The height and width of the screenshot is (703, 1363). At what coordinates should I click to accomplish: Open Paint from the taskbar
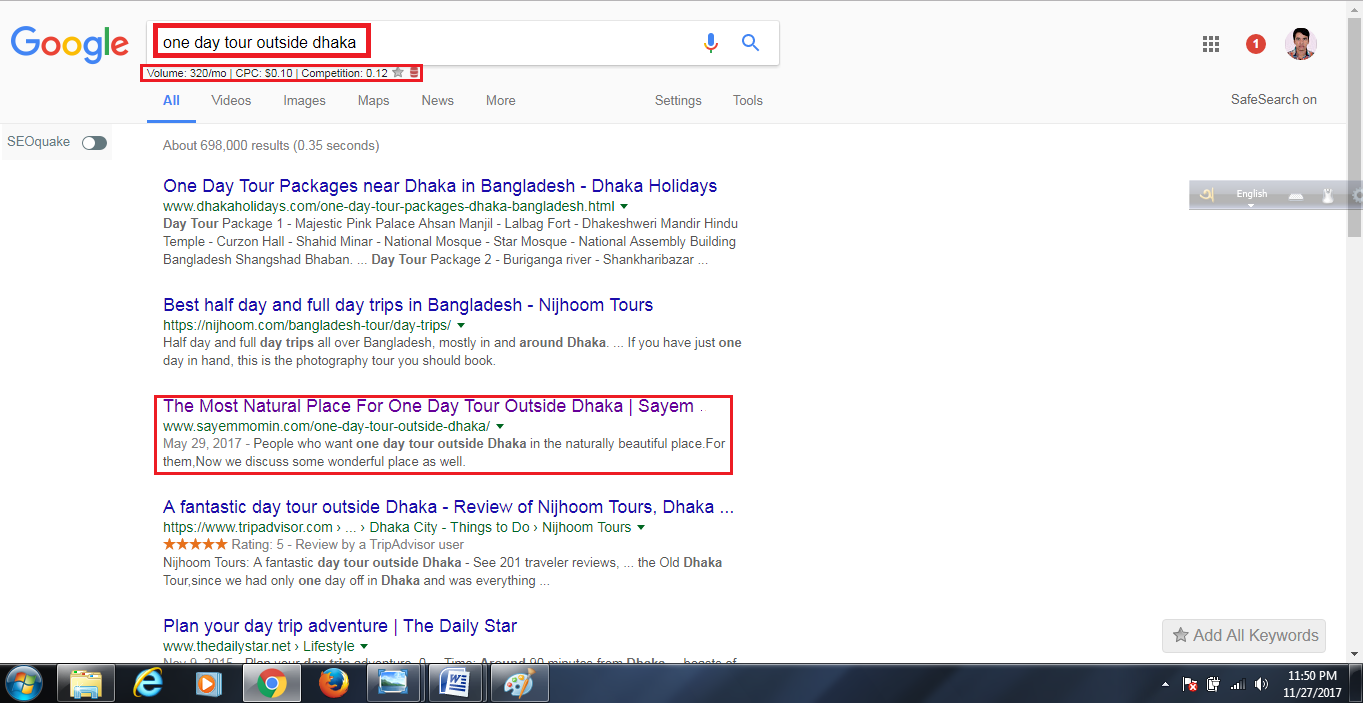(x=518, y=684)
